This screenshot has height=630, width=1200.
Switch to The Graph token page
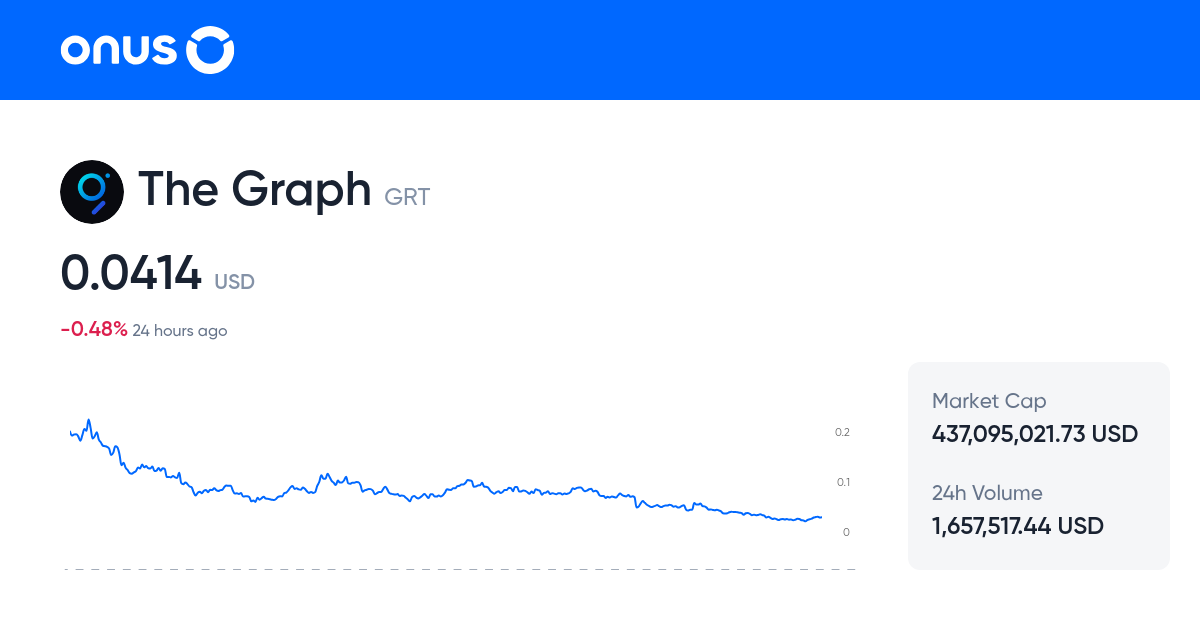(x=255, y=189)
